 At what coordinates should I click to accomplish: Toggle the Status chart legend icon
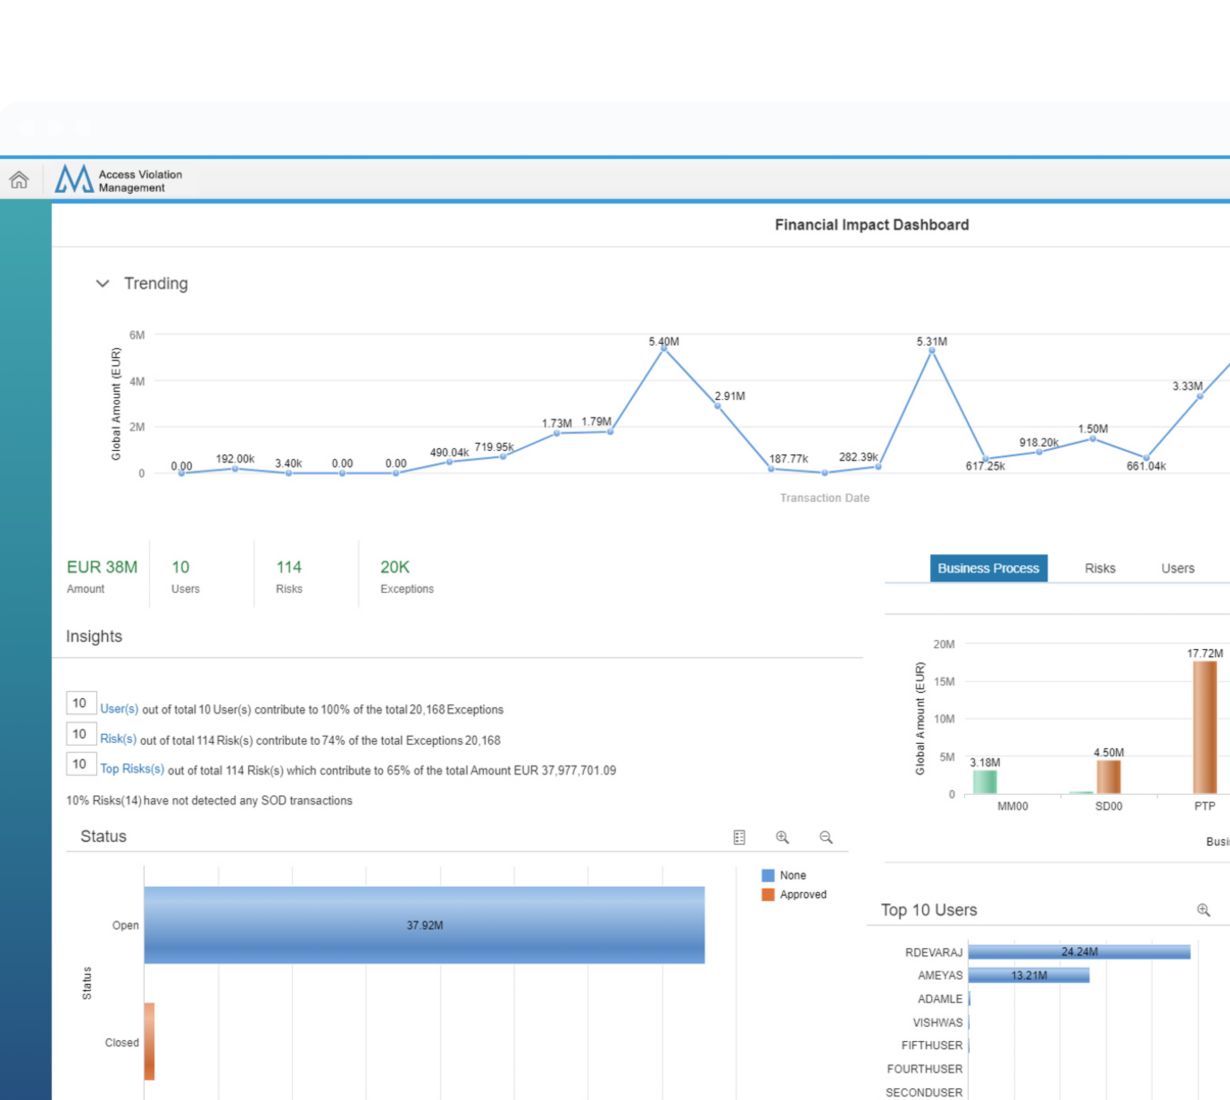click(739, 838)
